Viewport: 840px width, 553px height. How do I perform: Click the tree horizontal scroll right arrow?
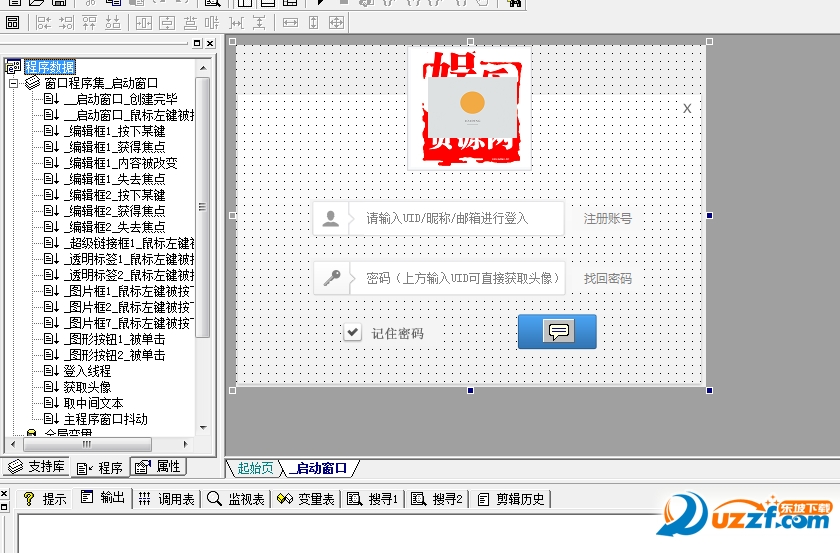click(x=185, y=444)
